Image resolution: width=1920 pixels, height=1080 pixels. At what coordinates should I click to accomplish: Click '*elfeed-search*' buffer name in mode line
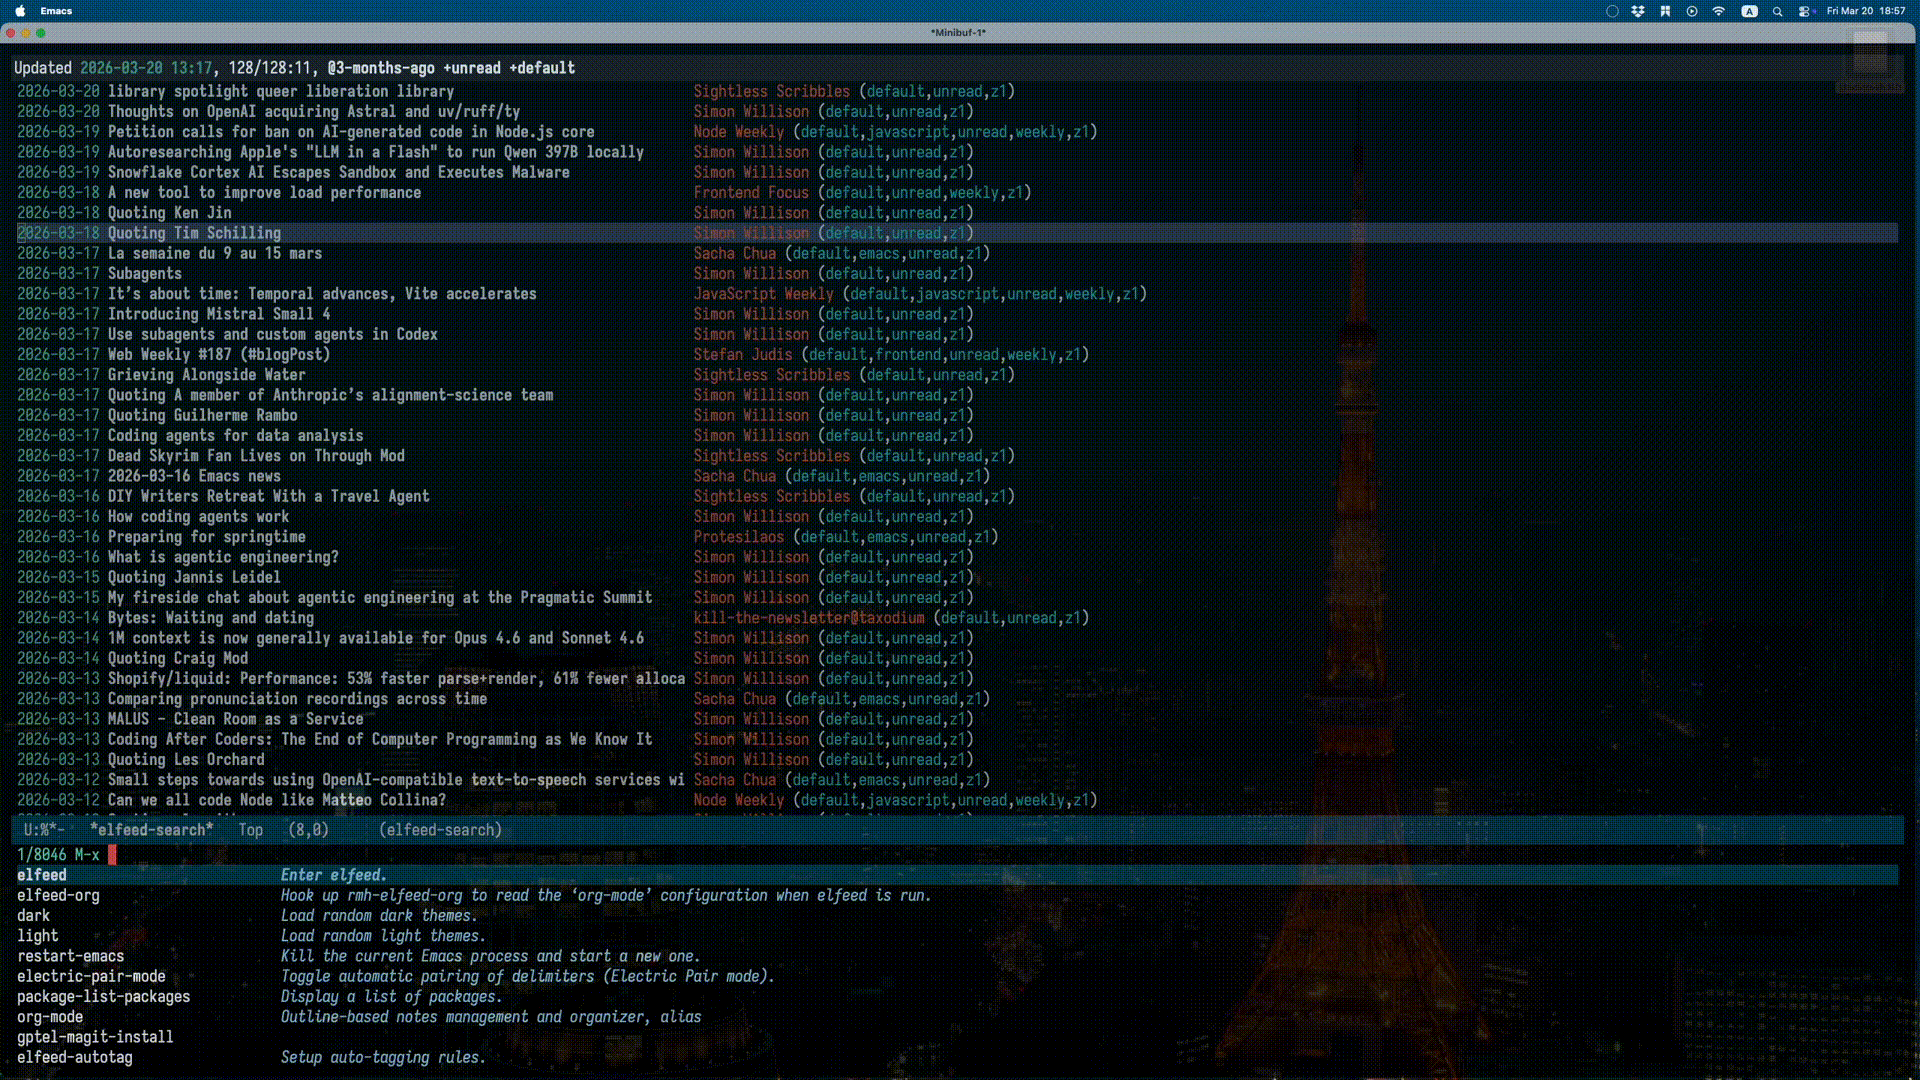pos(151,830)
